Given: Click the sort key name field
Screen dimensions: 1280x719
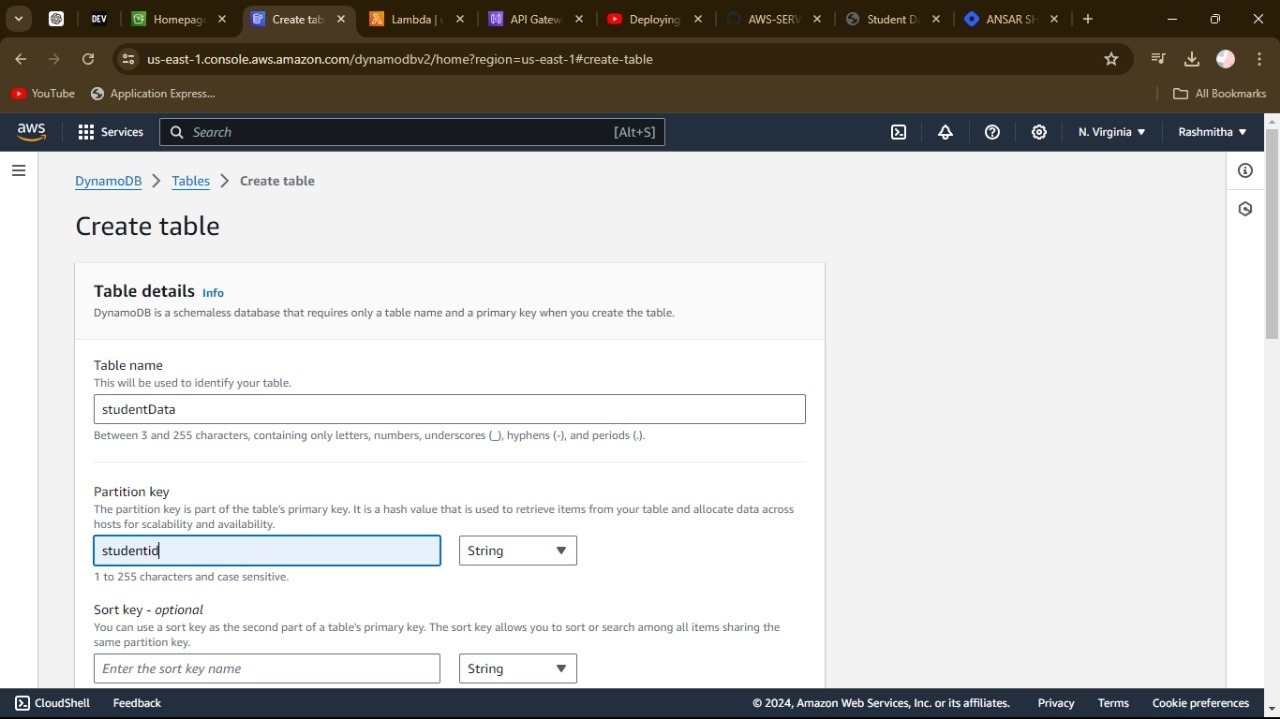Looking at the screenshot, I should (x=267, y=669).
